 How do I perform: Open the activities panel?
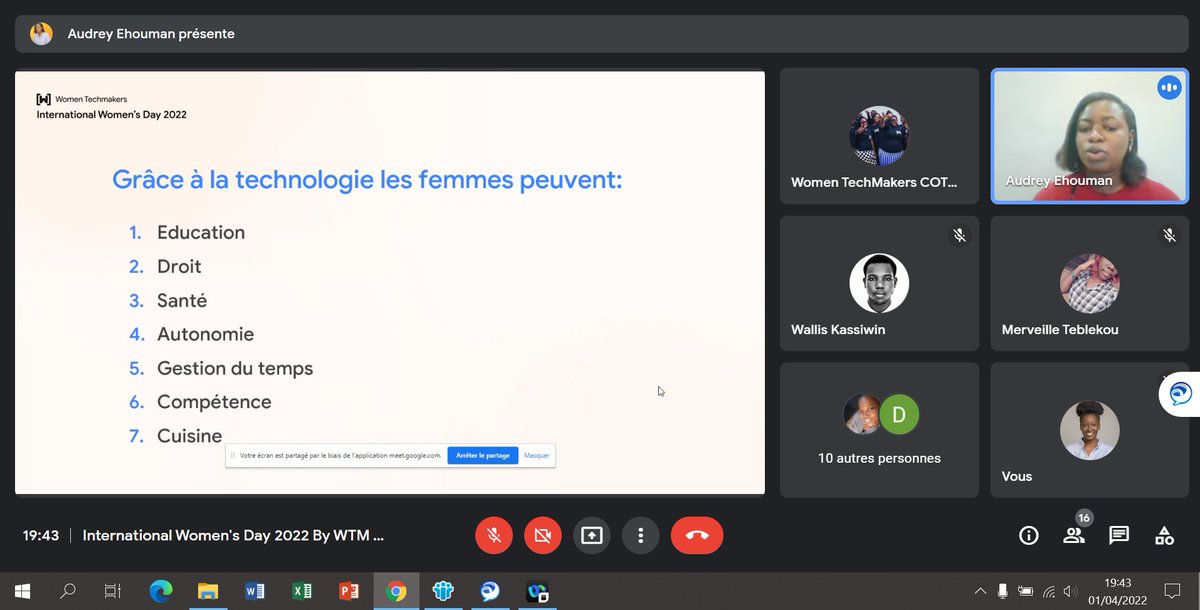1163,535
